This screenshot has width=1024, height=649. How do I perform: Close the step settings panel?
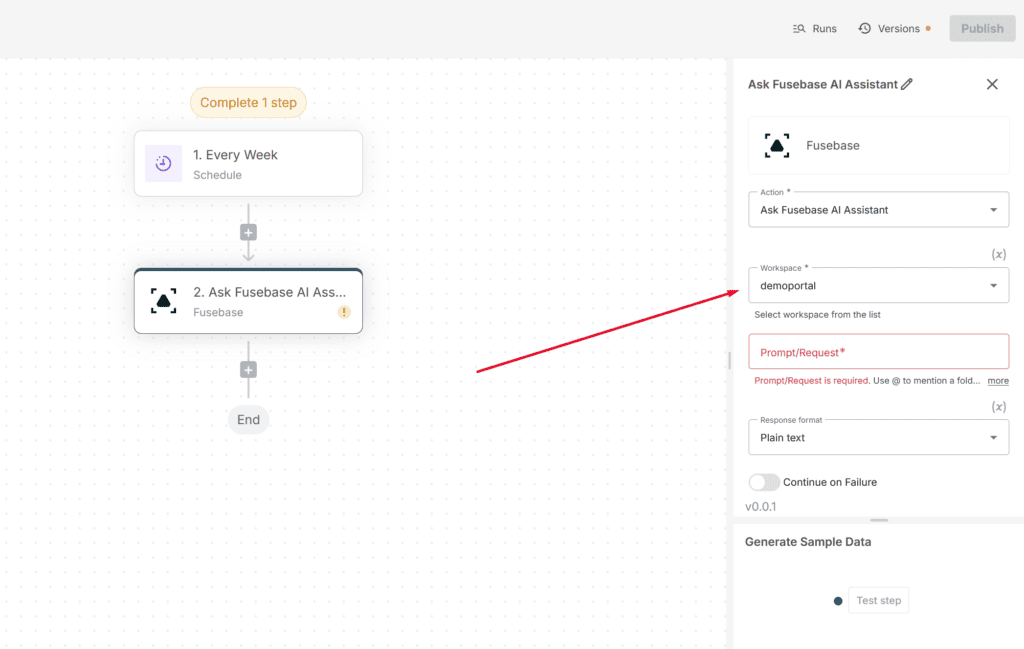(992, 84)
